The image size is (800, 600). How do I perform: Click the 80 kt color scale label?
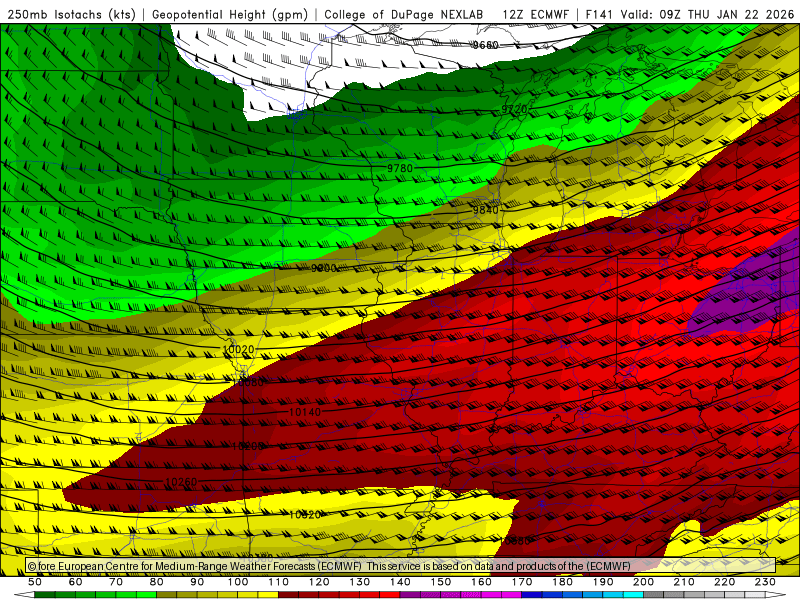[157, 582]
